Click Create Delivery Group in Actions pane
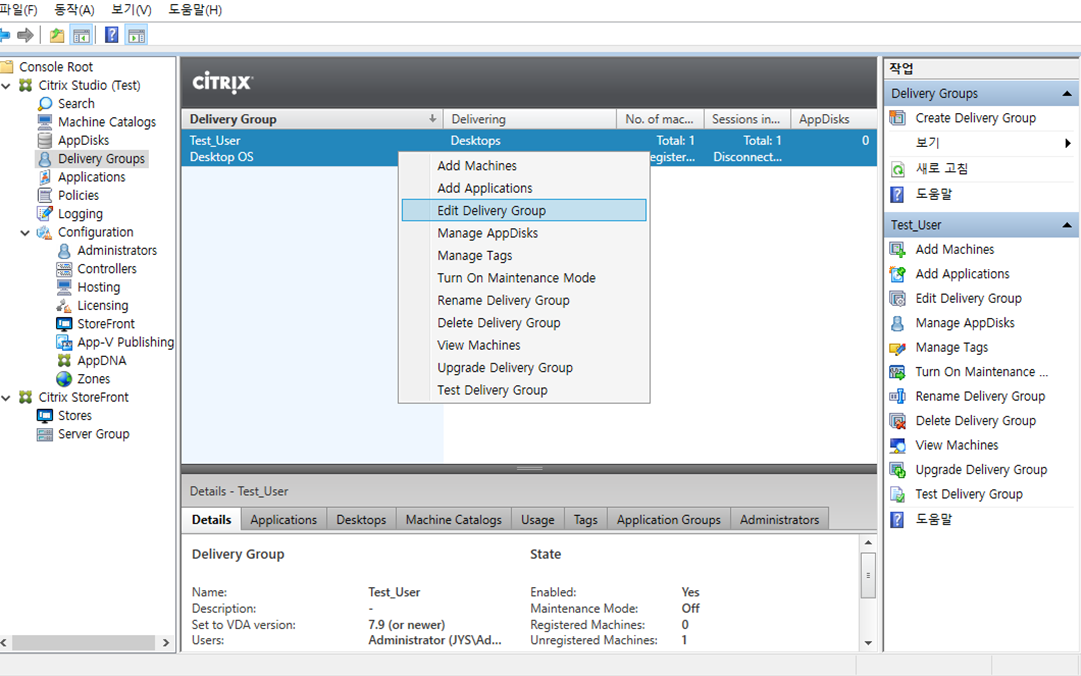This screenshot has height=676, width=1081. coord(976,118)
